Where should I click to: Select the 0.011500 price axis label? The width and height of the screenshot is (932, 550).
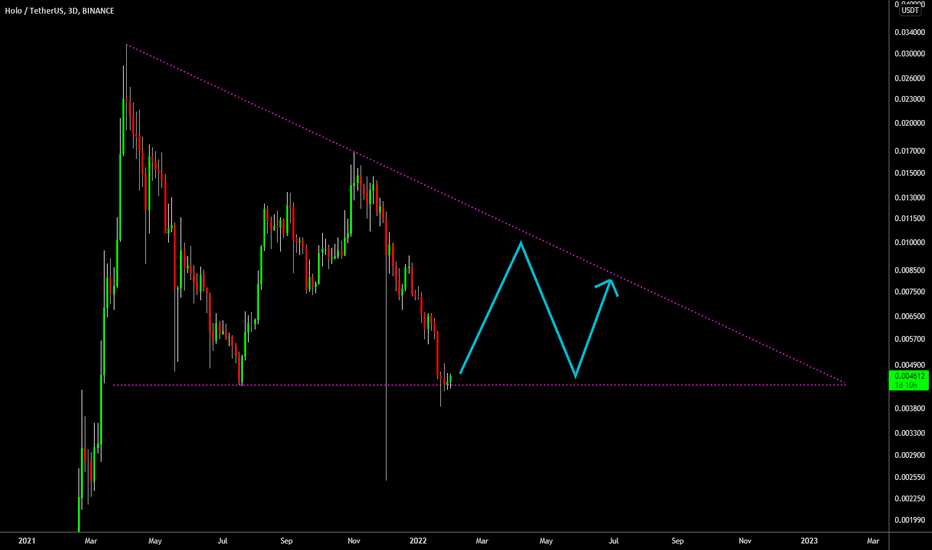point(910,218)
